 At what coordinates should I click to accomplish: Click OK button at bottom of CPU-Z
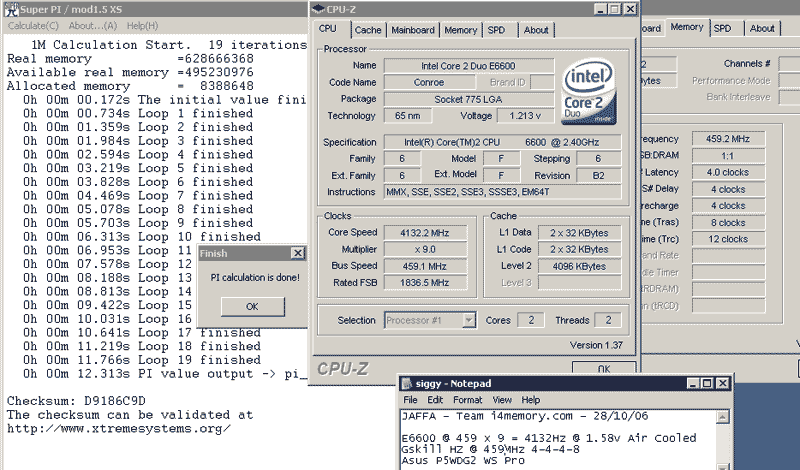coord(603,369)
